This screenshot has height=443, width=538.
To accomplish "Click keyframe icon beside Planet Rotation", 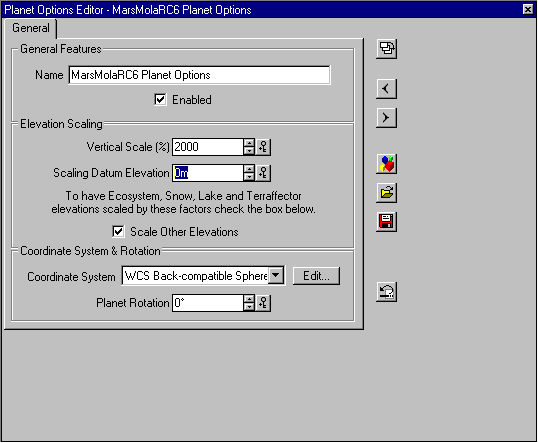I will click(263, 303).
